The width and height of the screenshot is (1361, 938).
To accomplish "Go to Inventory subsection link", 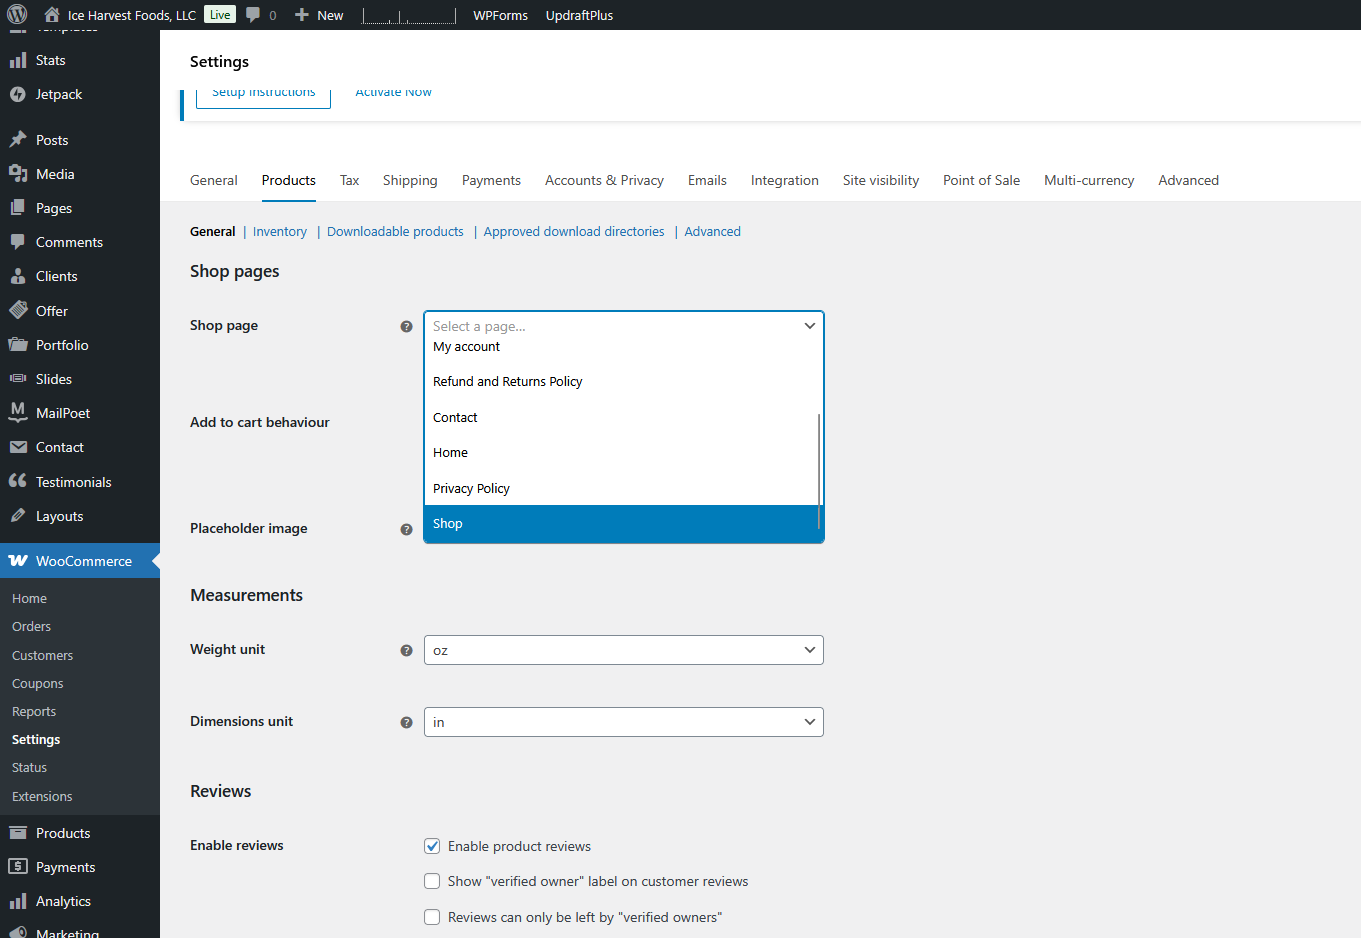I will [279, 231].
